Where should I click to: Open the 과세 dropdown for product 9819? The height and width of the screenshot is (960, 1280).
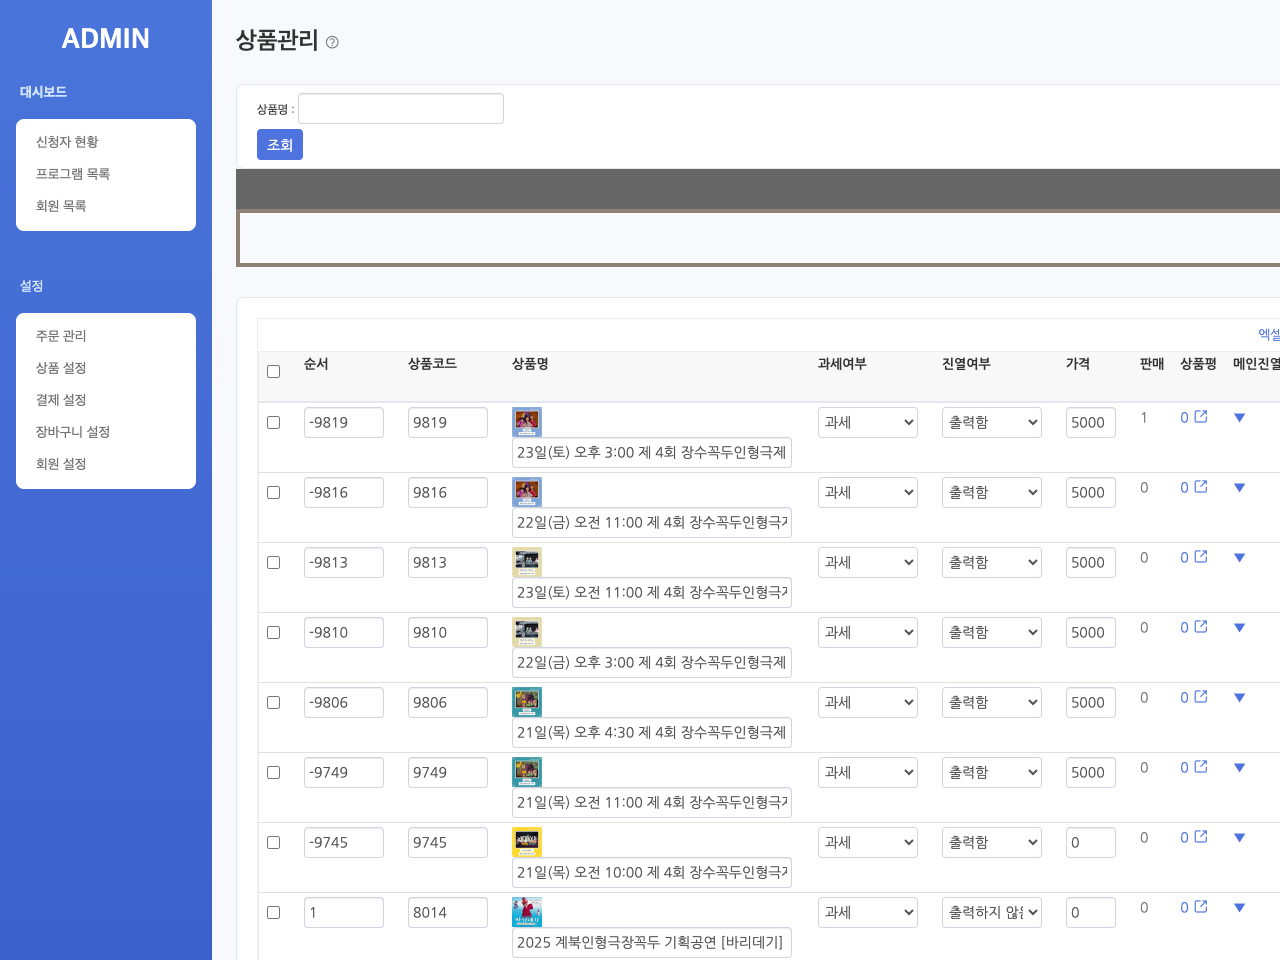tap(867, 423)
